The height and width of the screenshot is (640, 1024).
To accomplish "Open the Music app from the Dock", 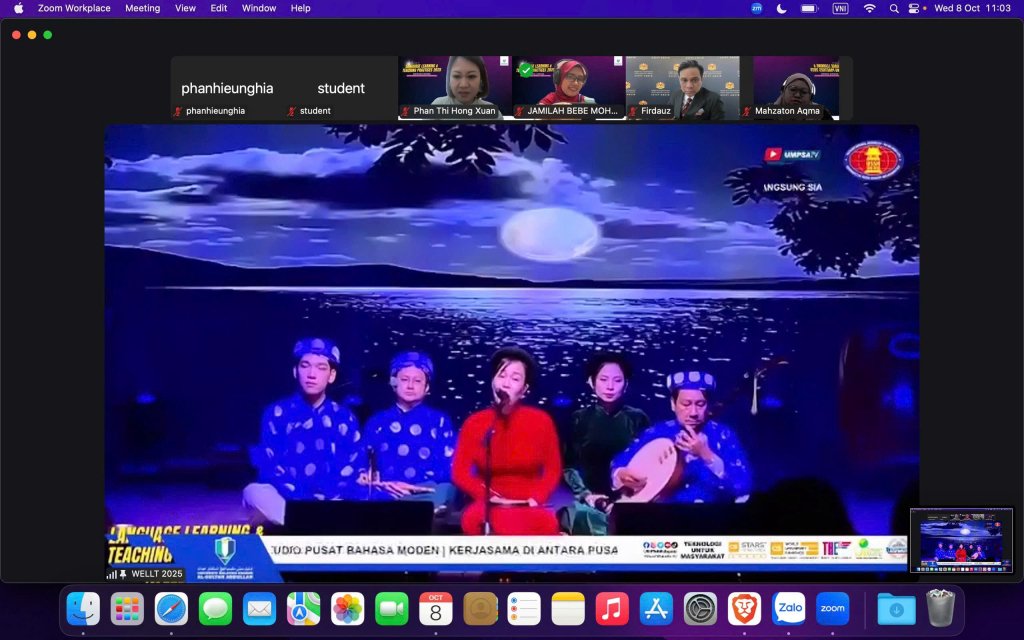I will [612, 609].
